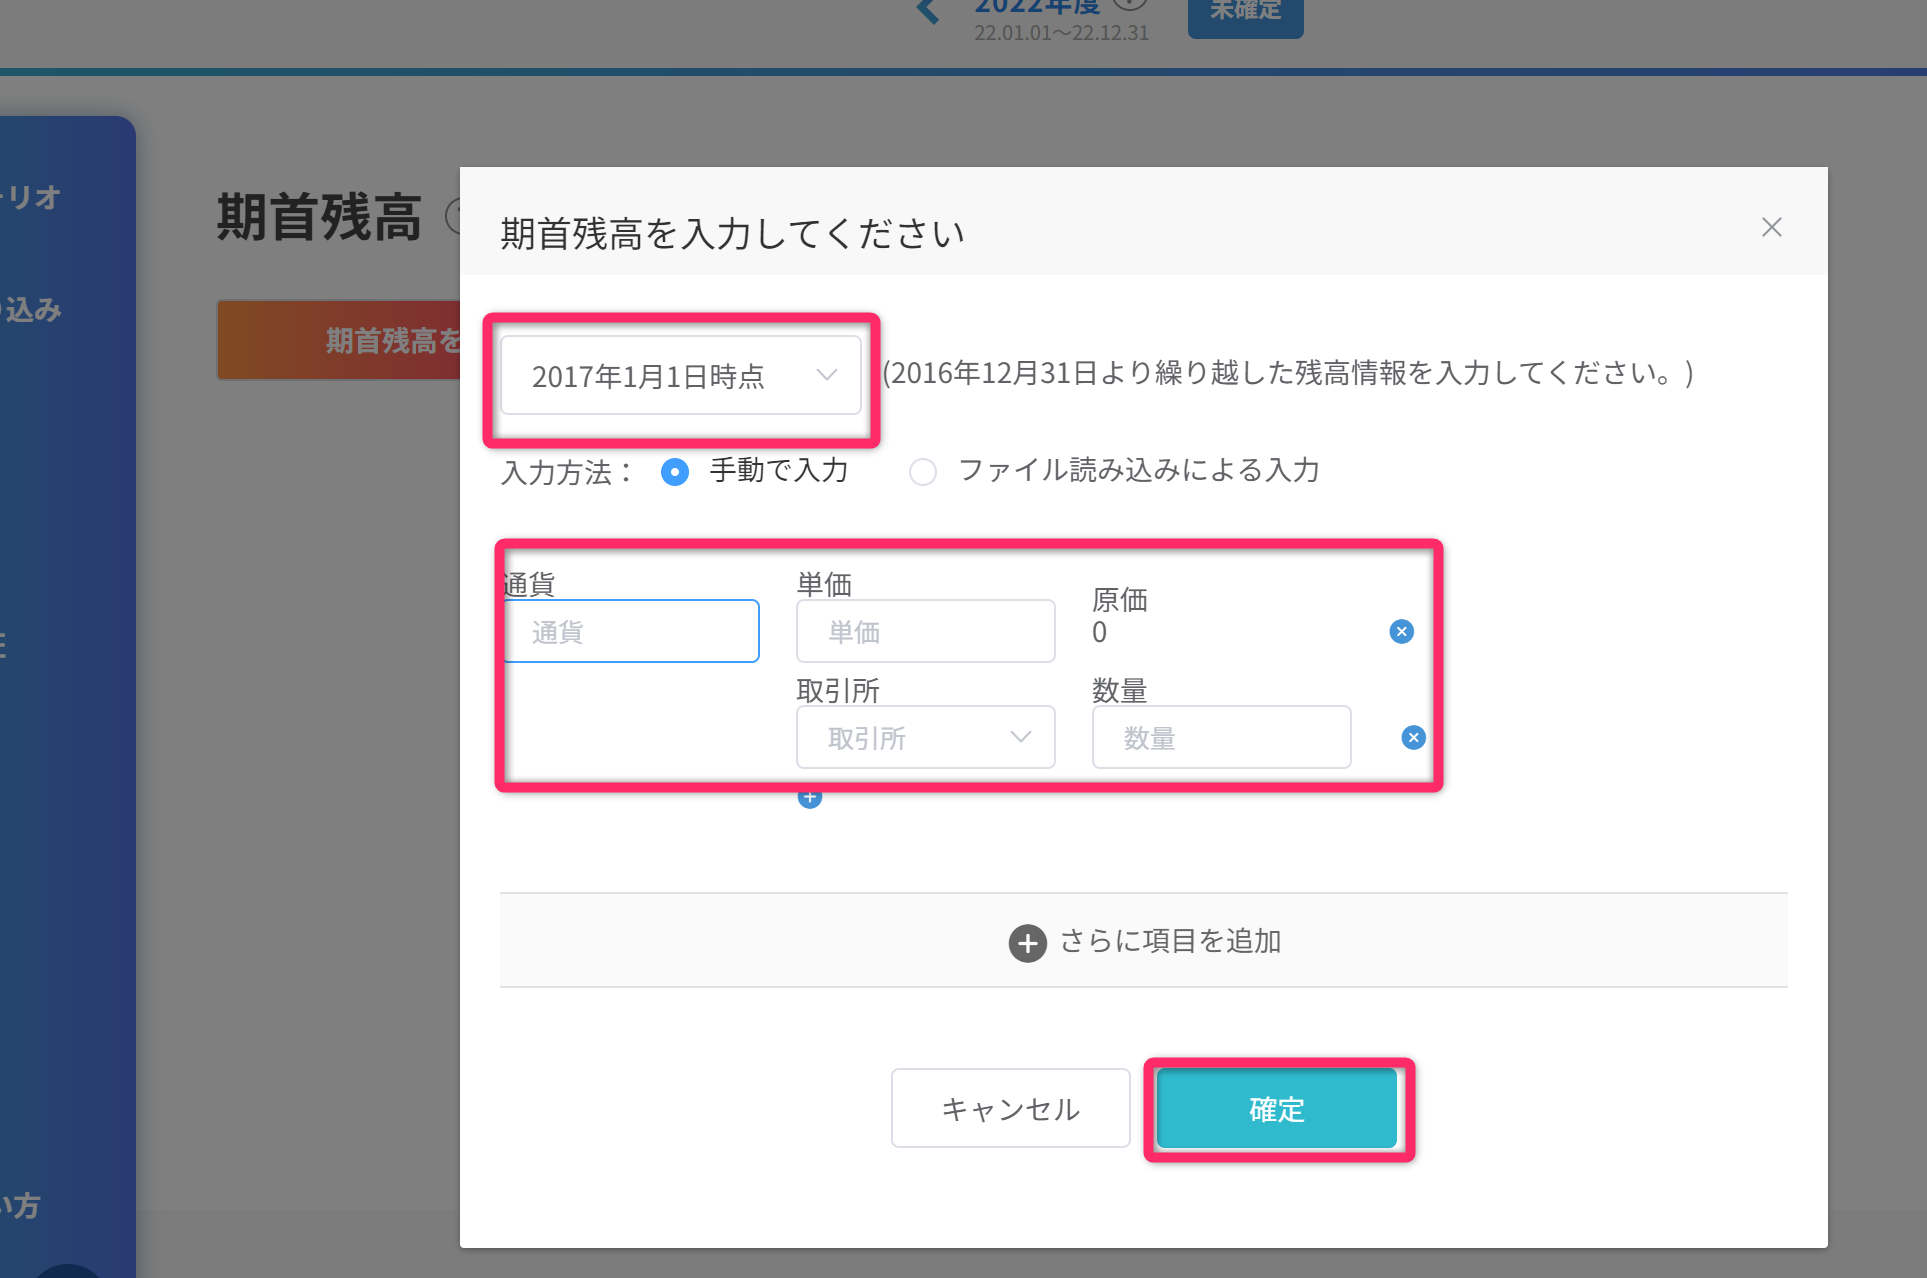Click the 確定 confirm button
Image resolution: width=1927 pixels, height=1278 pixels.
1277,1108
